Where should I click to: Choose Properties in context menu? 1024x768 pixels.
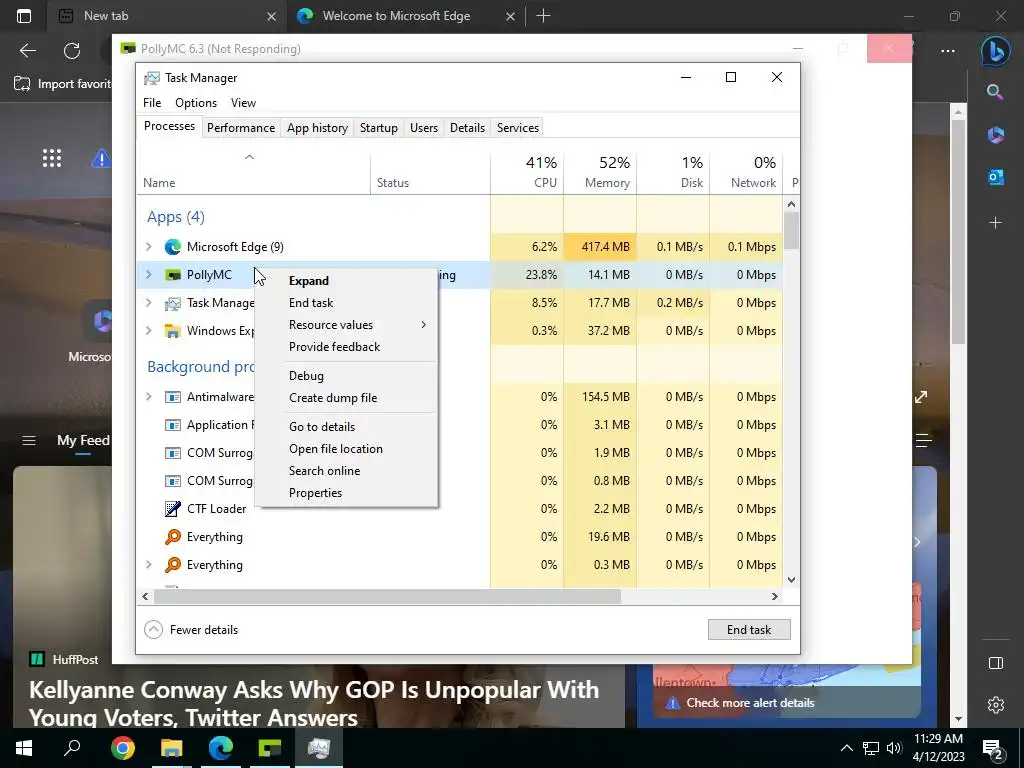click(346, 494)
